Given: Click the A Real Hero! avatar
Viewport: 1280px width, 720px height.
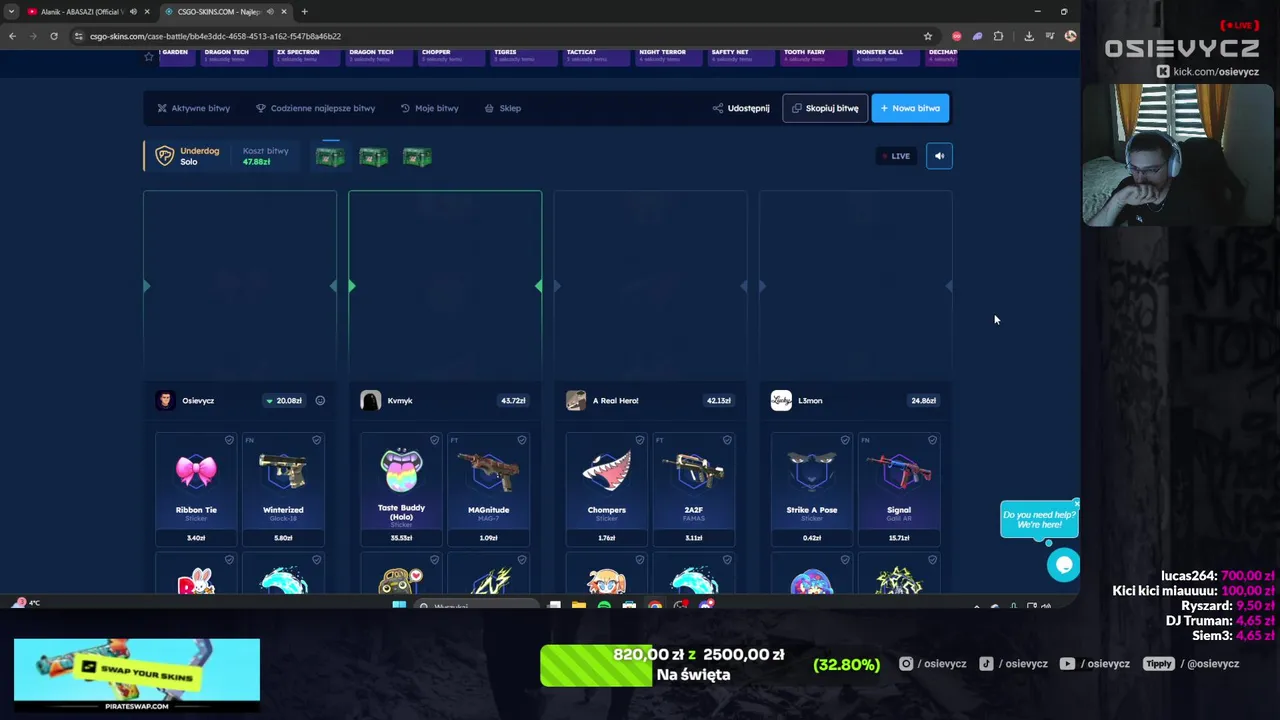Looking at the screenshot, I should coord(575,401).
